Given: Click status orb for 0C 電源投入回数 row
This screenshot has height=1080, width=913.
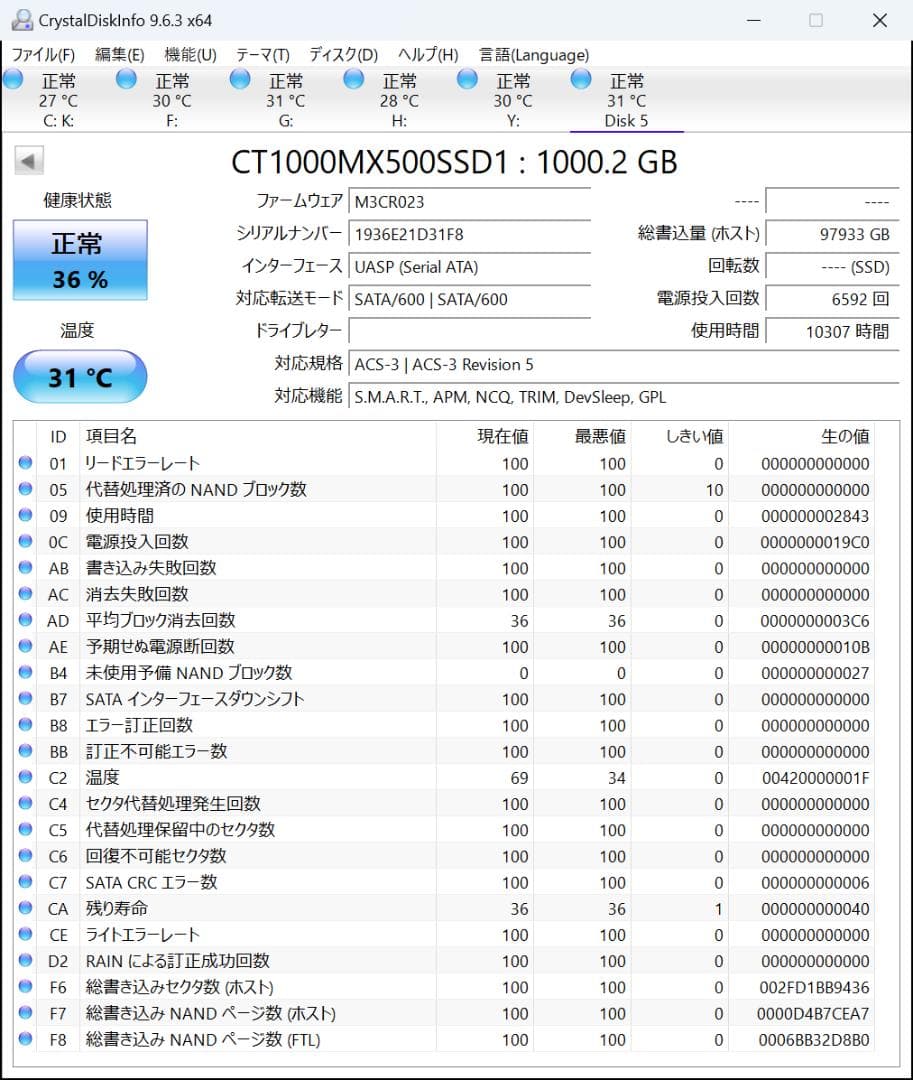Looking at the screenshot, I should [25, 541].
